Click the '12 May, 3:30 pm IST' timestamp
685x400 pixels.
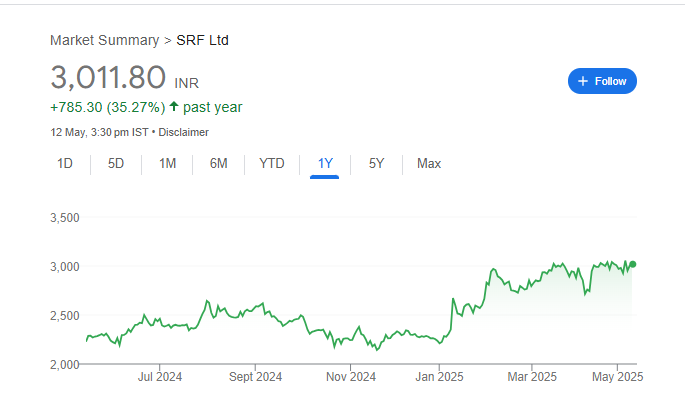[99, 132]
